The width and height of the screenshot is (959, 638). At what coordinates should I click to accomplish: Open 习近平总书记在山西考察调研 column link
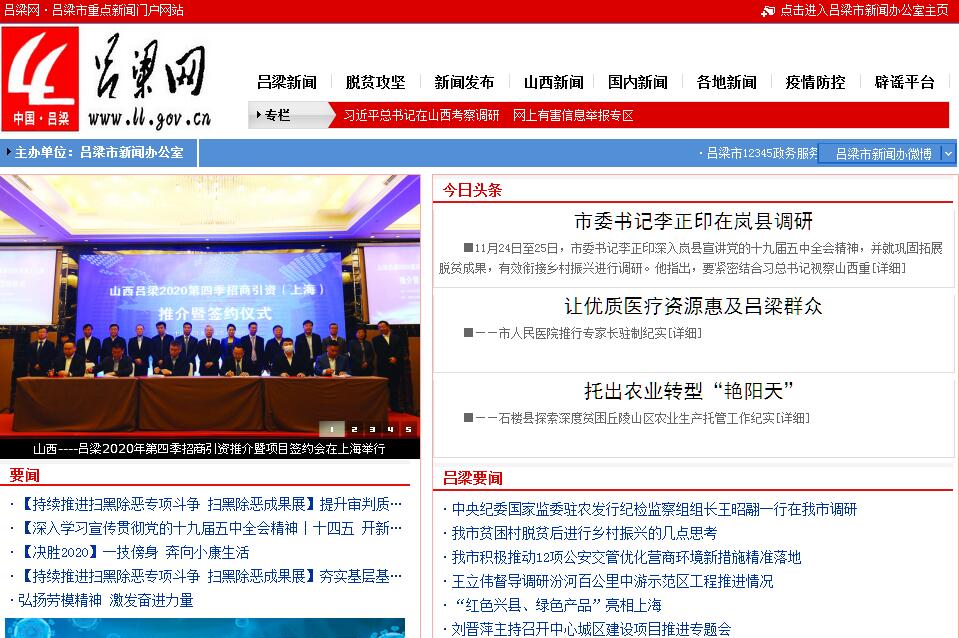click(x=421, y=116)
